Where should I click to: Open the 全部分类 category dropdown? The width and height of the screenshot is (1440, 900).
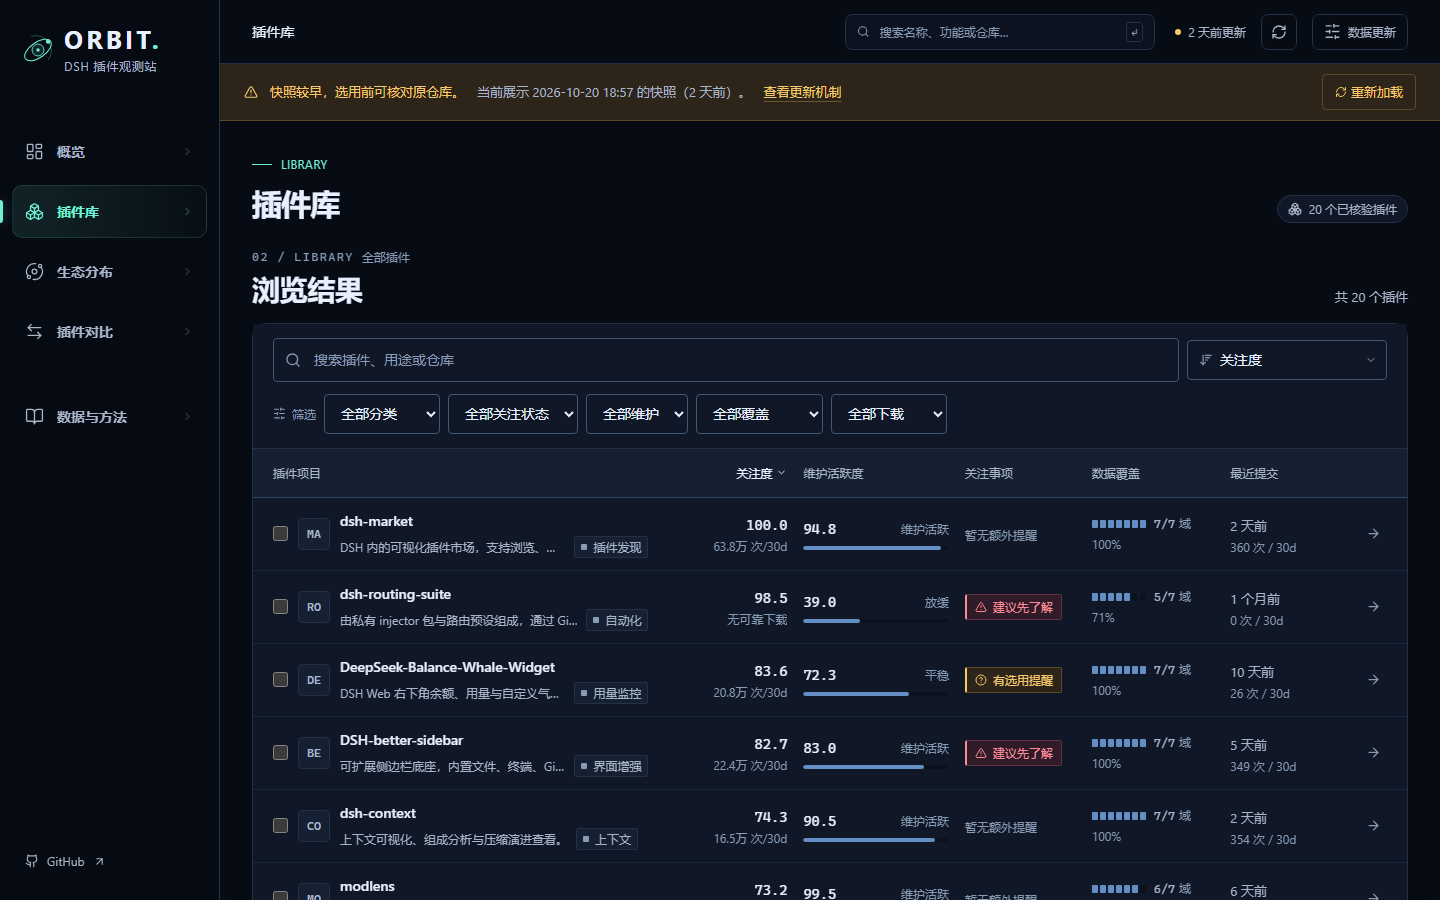(x=382, y=414)
